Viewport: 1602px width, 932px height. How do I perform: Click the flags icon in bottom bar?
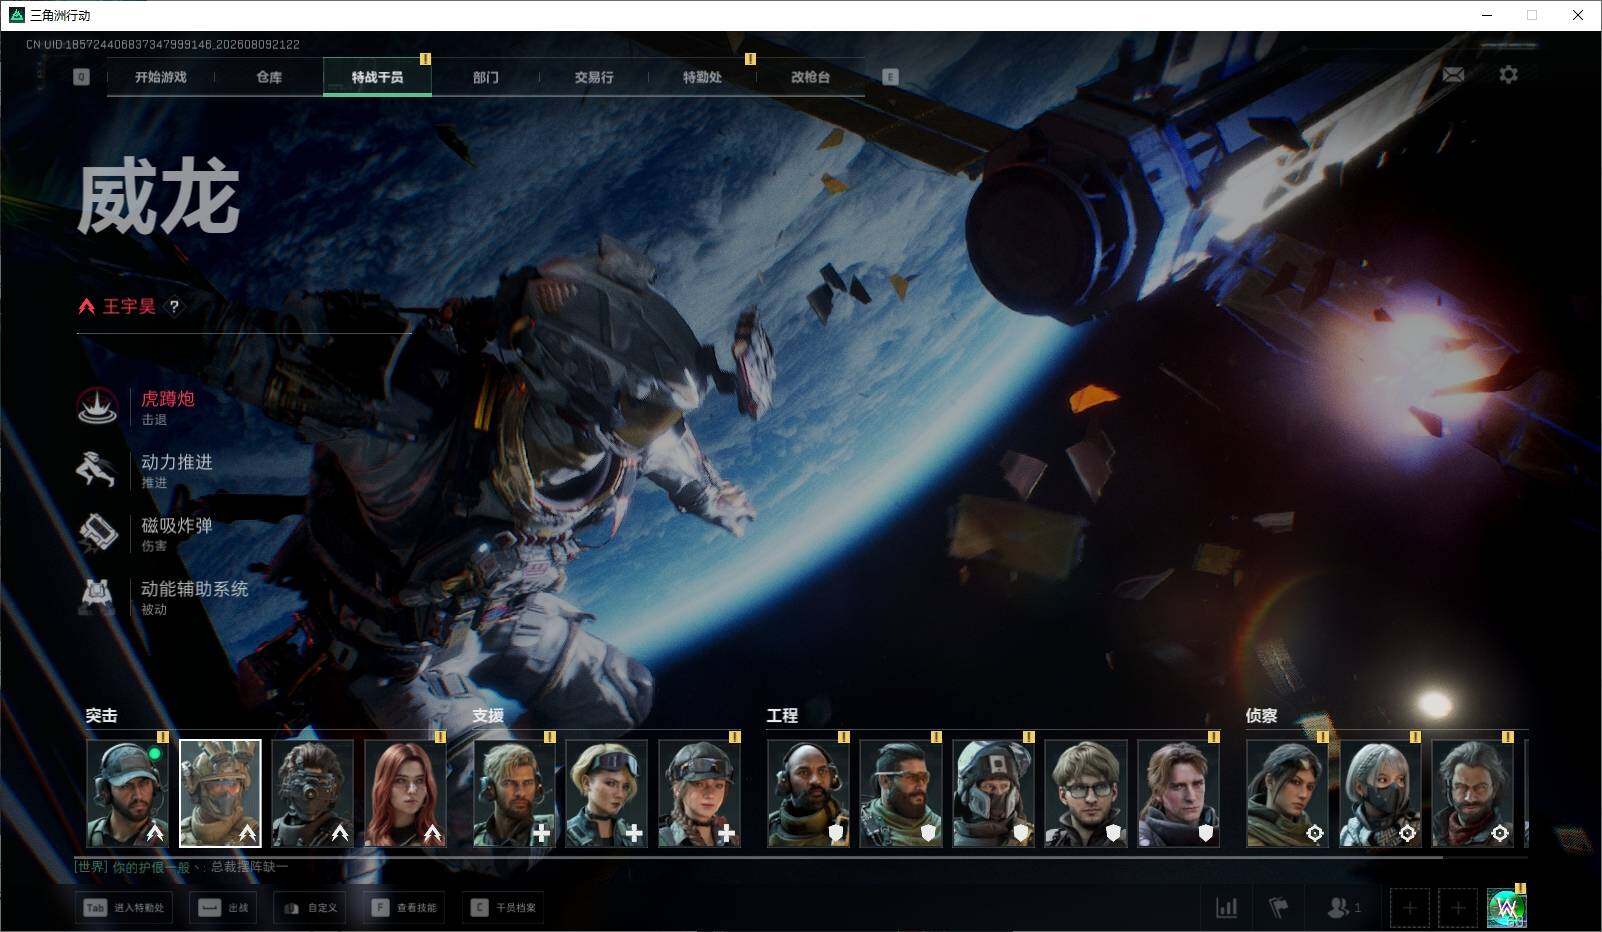pyautogui.click(x=1279, y=908)
